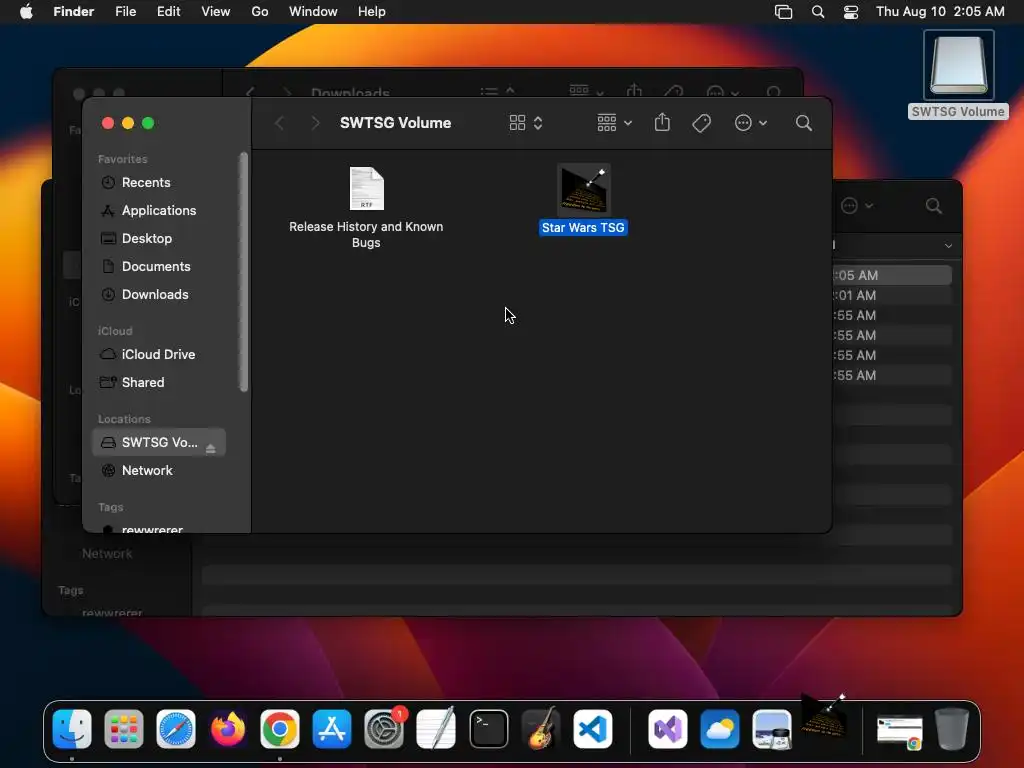
Task: Open TextEdit from the Dock
Action: (436, 728)
